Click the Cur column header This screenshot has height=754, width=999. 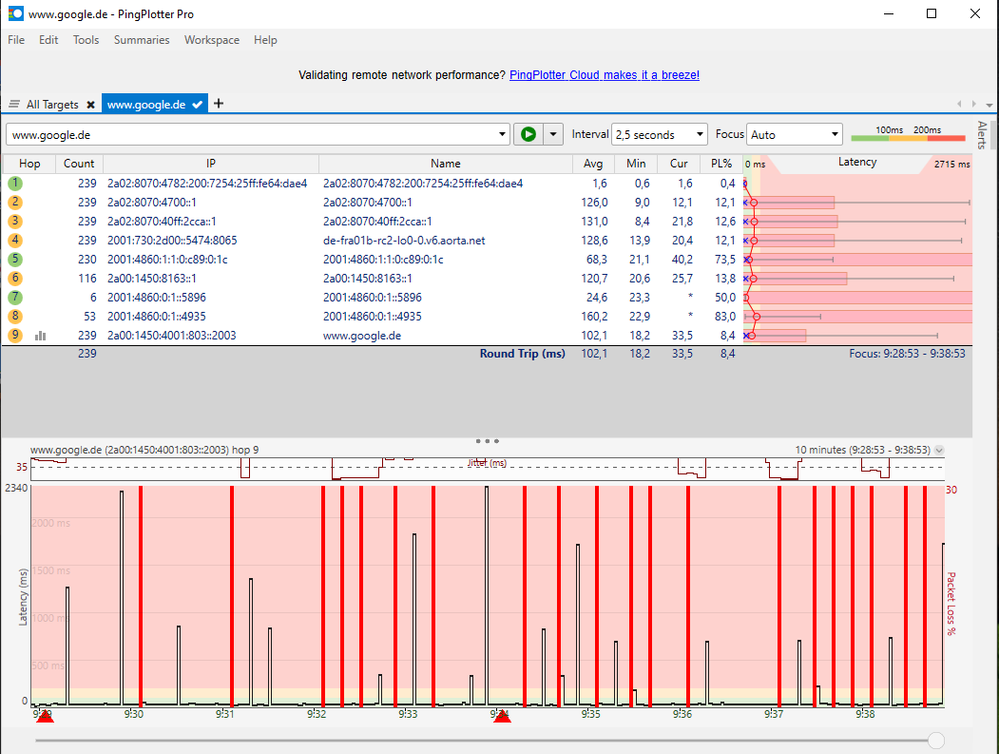[679, 163]
